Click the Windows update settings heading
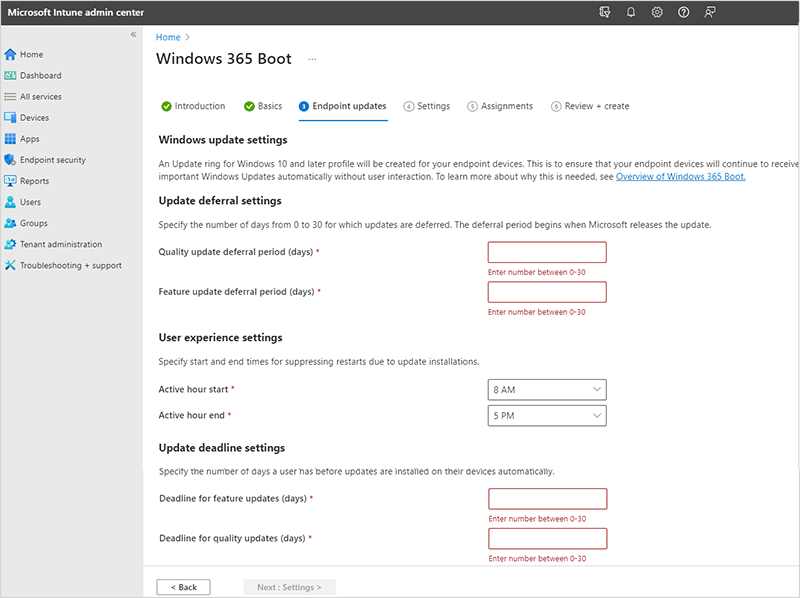This screenshot has height=598, width=800. pos(223,140)
